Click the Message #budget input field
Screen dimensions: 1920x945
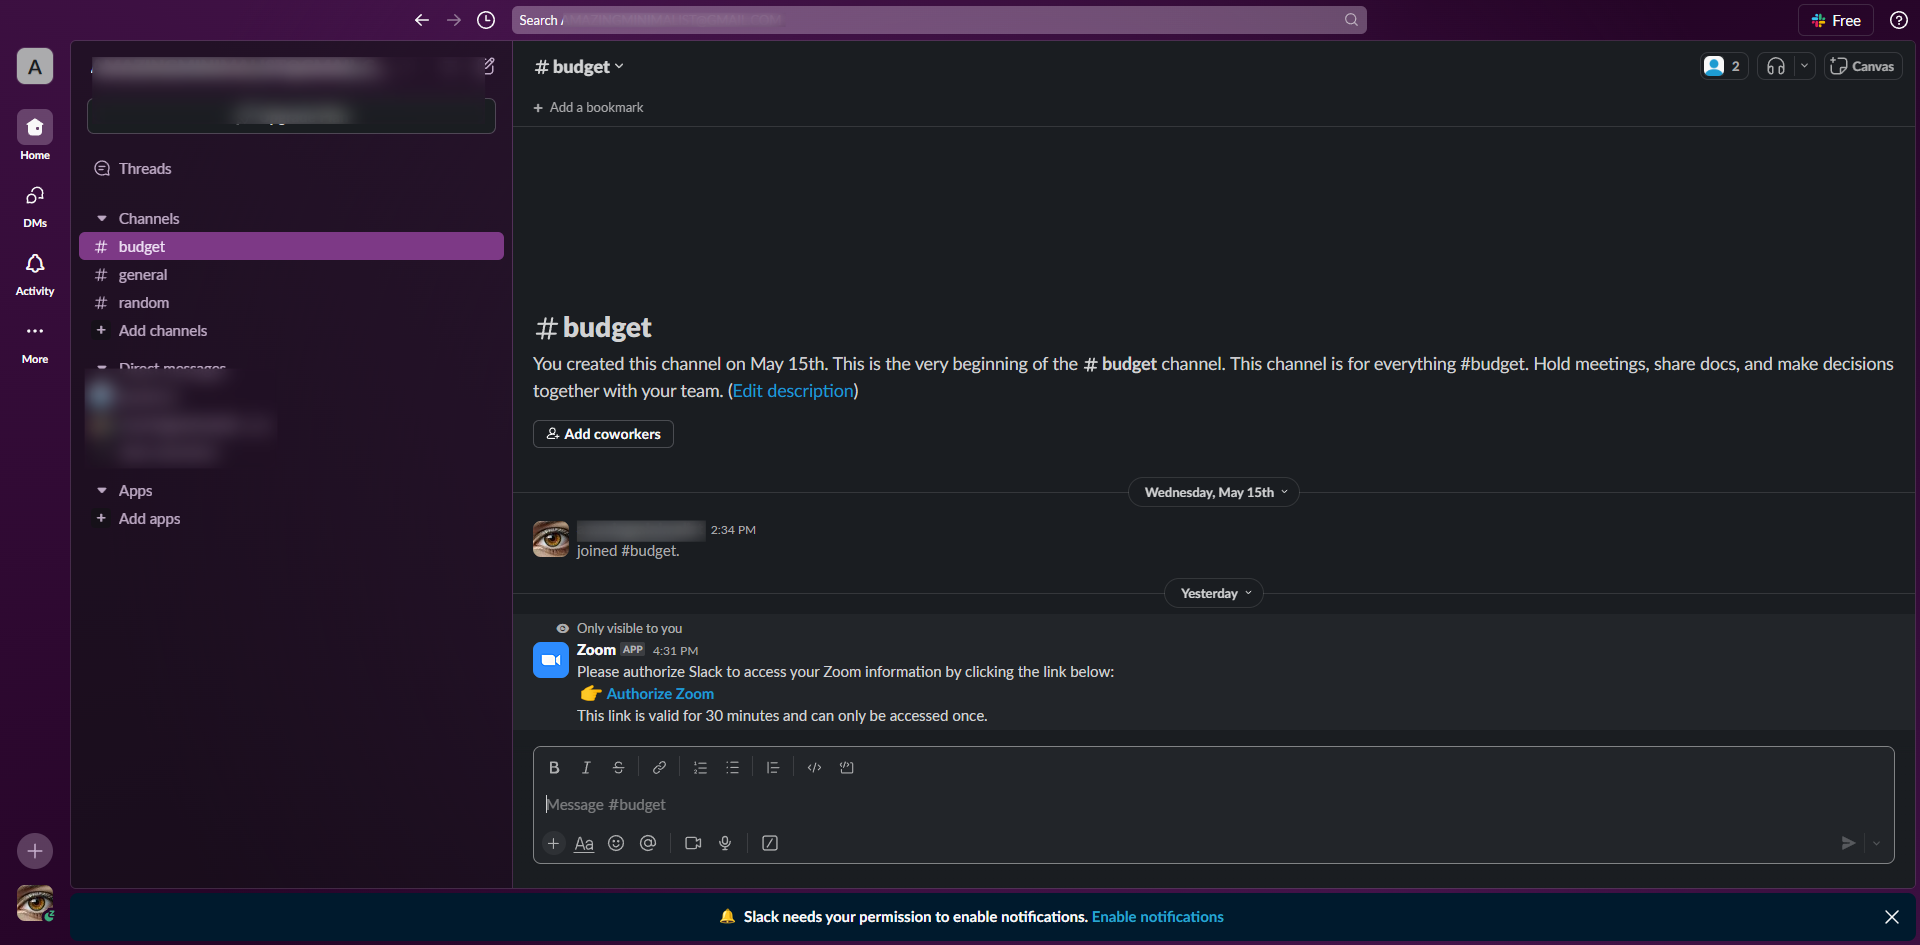click(x=1213, y=805)
